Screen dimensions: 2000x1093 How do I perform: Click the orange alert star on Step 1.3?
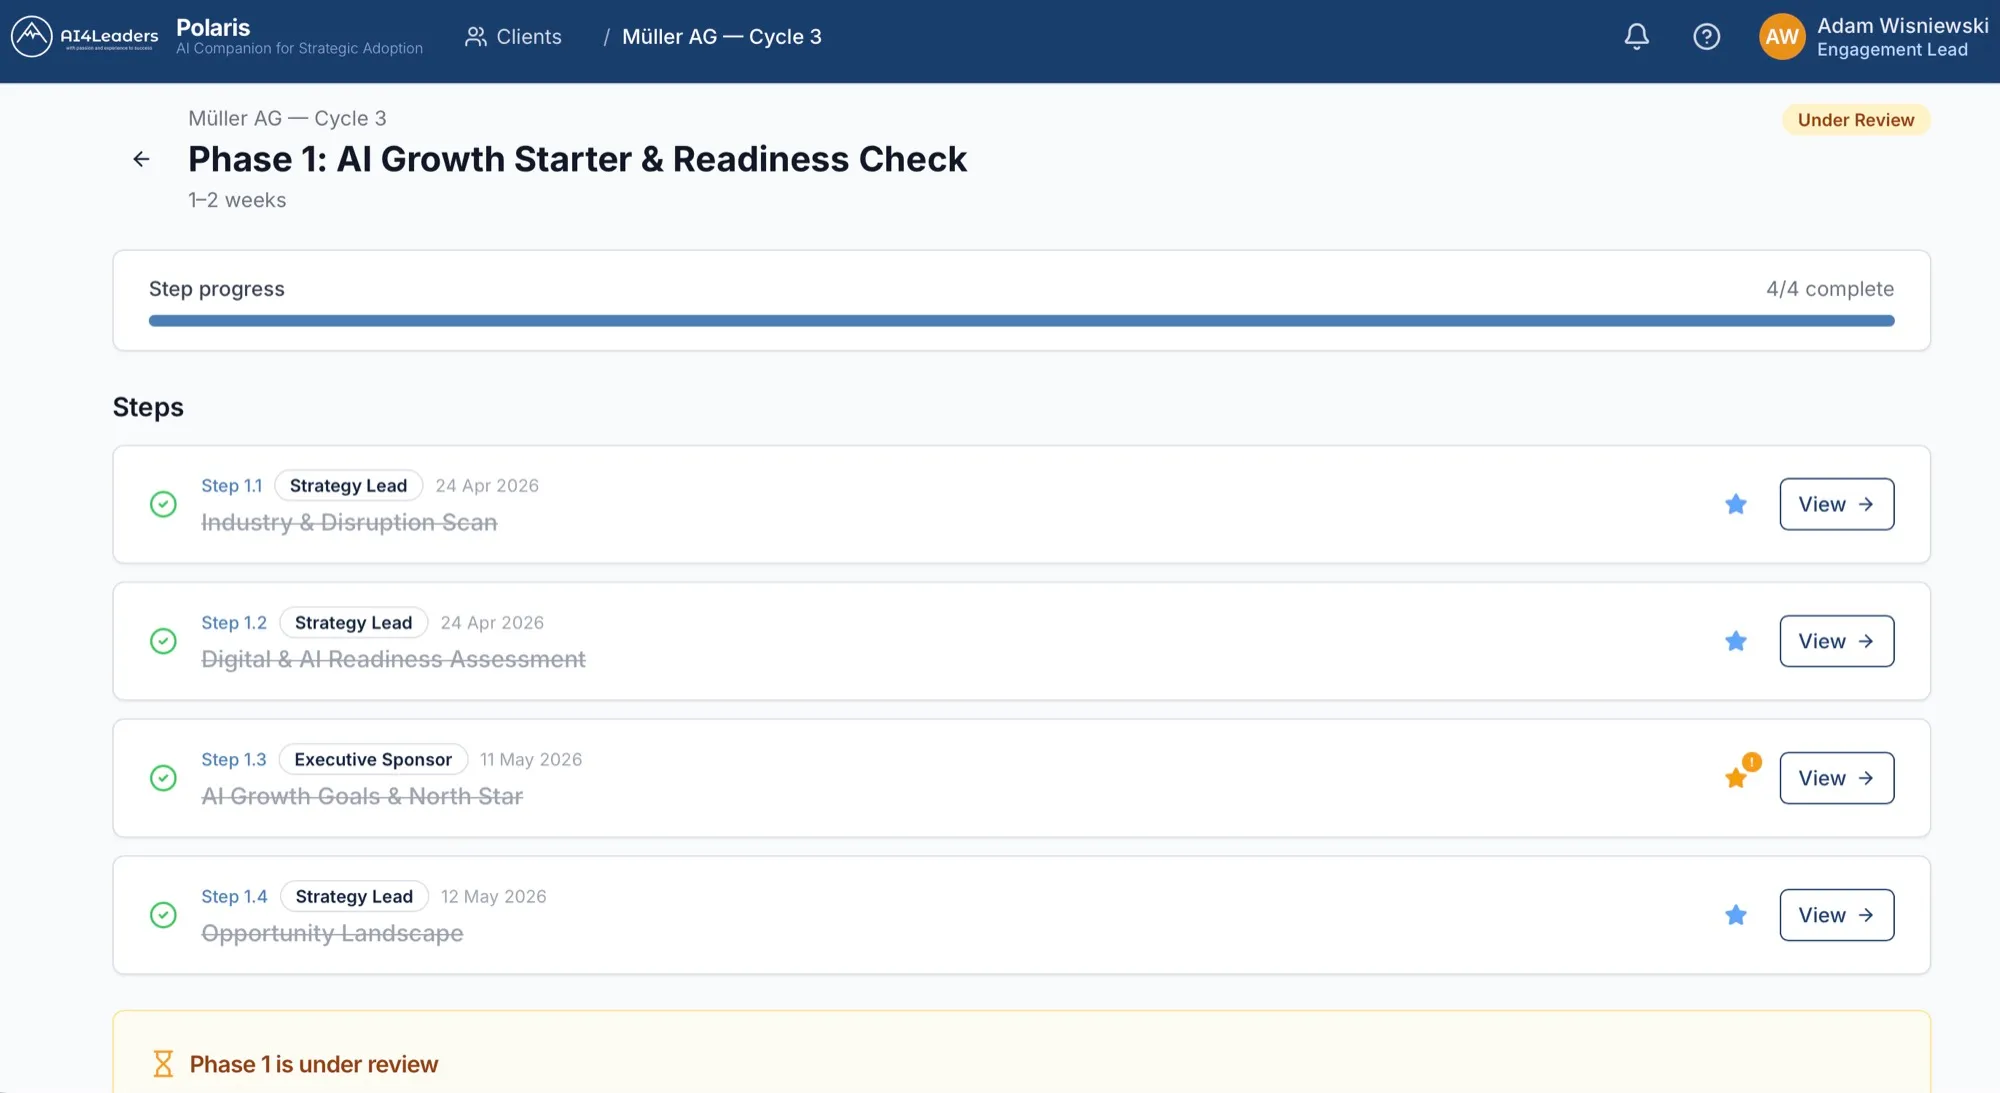(1736, 778)
